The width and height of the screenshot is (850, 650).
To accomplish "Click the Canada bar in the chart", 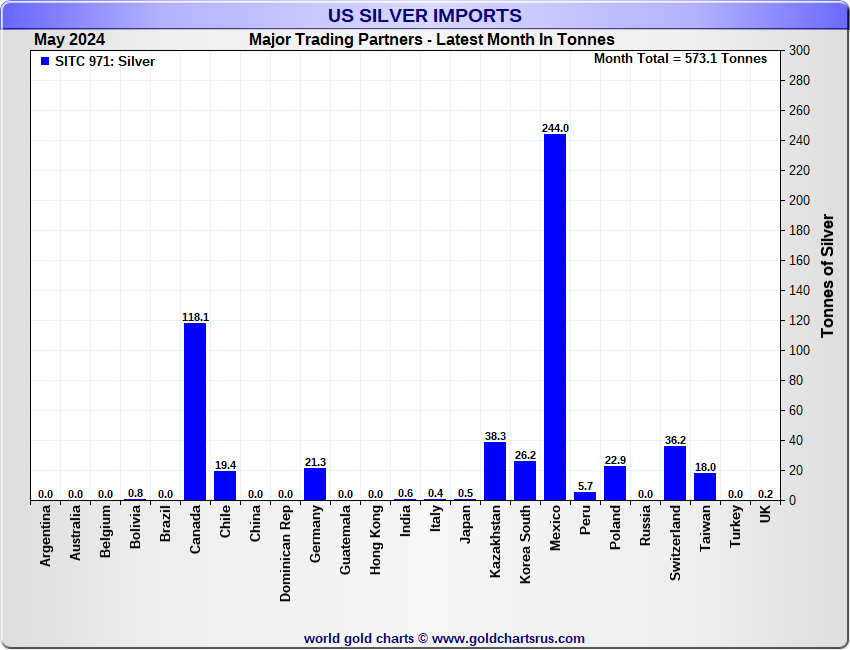I will coord(195,411).
